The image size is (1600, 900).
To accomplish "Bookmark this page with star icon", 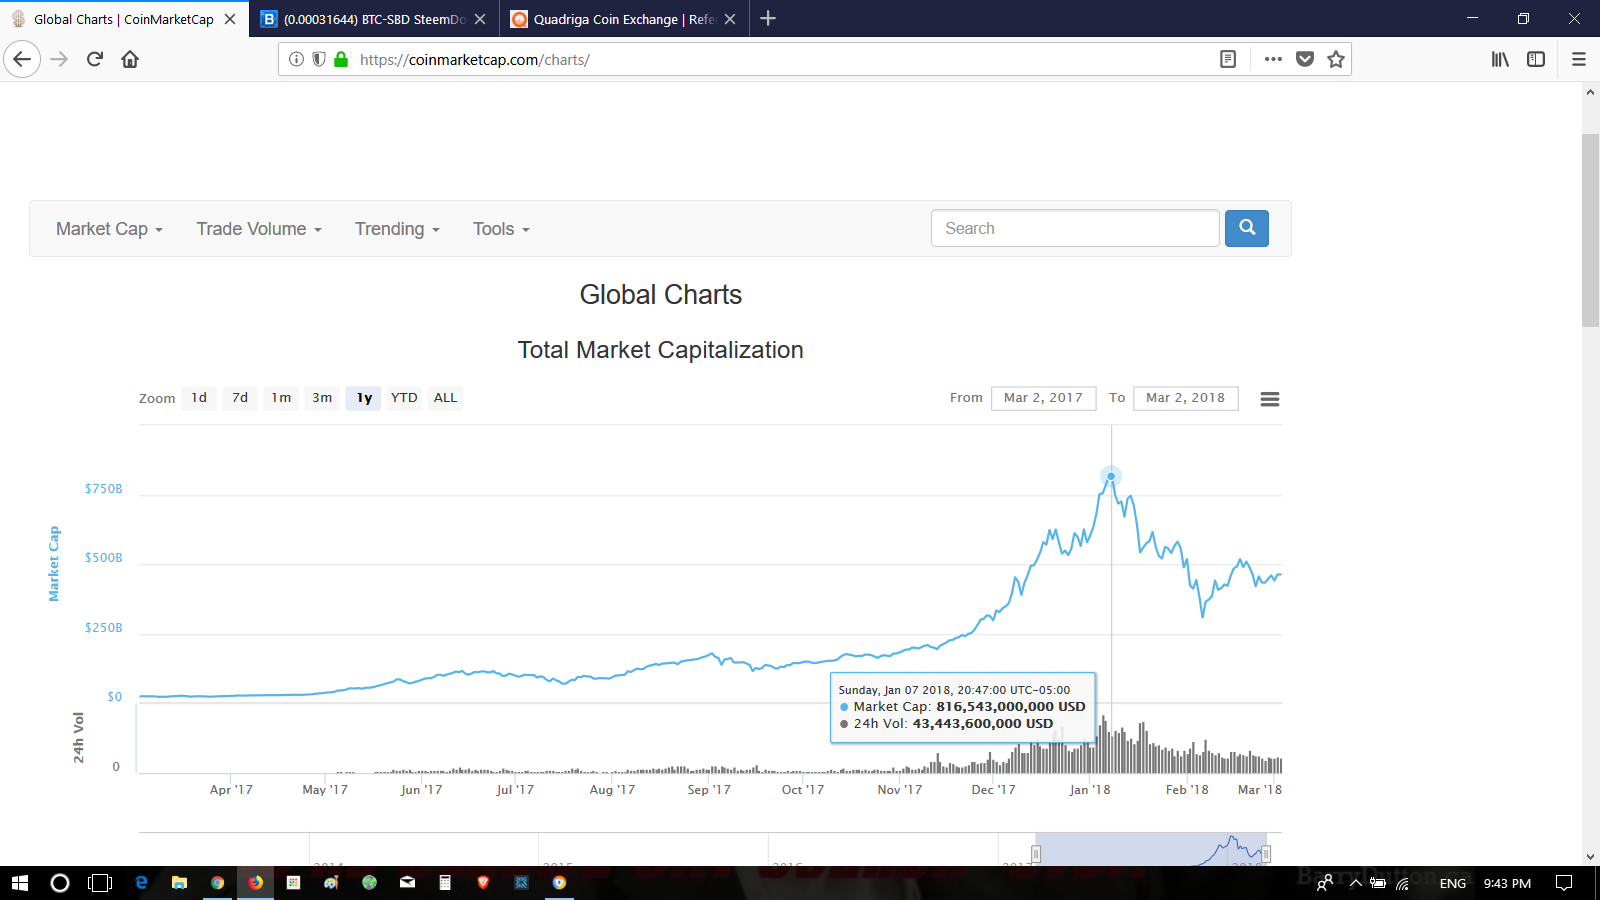I will (x=1335, y=59).
